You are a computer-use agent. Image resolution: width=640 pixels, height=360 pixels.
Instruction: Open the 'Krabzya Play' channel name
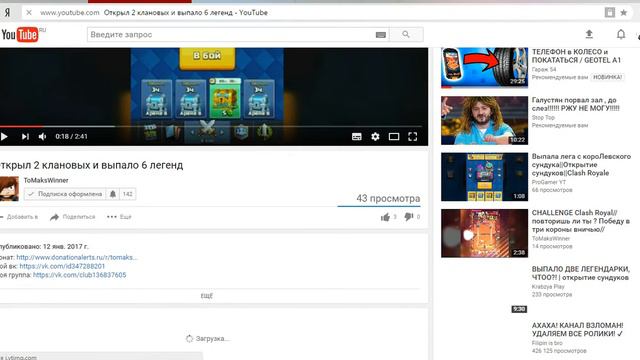click(x=548, y=287)
